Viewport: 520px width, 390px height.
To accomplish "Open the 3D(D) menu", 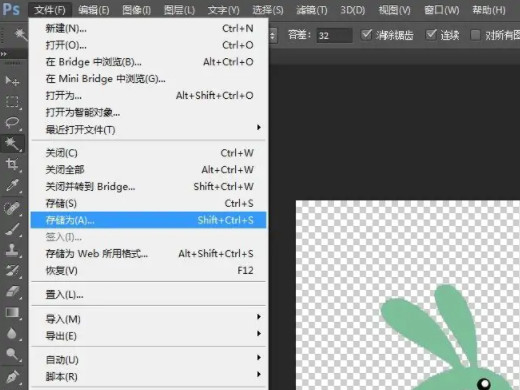I will coord(353,10).
